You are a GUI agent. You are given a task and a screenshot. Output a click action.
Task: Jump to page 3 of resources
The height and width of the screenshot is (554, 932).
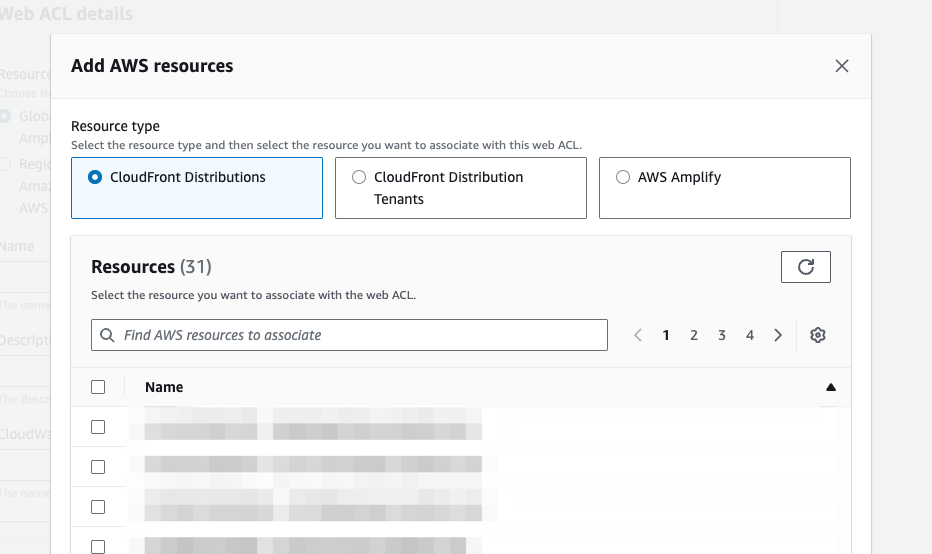click(722, 335)
